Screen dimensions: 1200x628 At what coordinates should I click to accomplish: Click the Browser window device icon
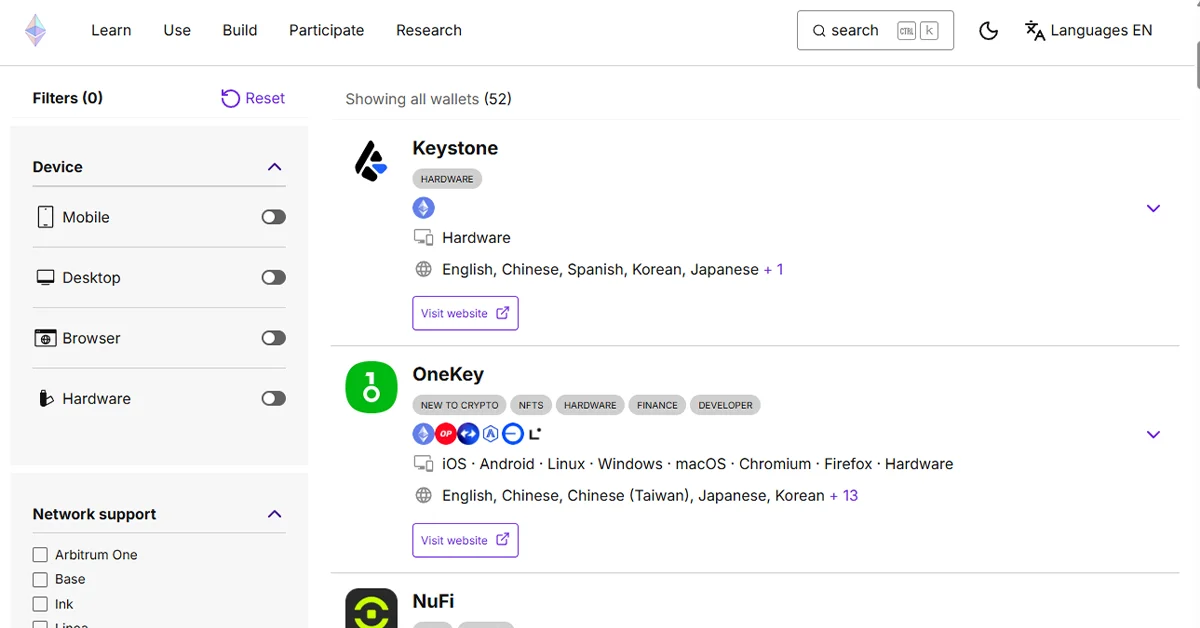point(45,338)
